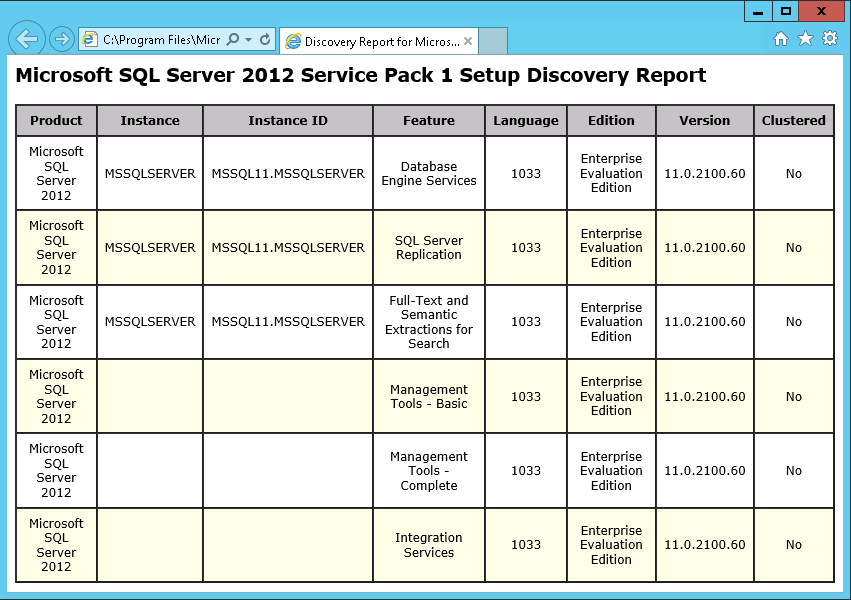Select the Integration Services cell
This screenshot has width=851, height=600.
[x=429, y=545]
